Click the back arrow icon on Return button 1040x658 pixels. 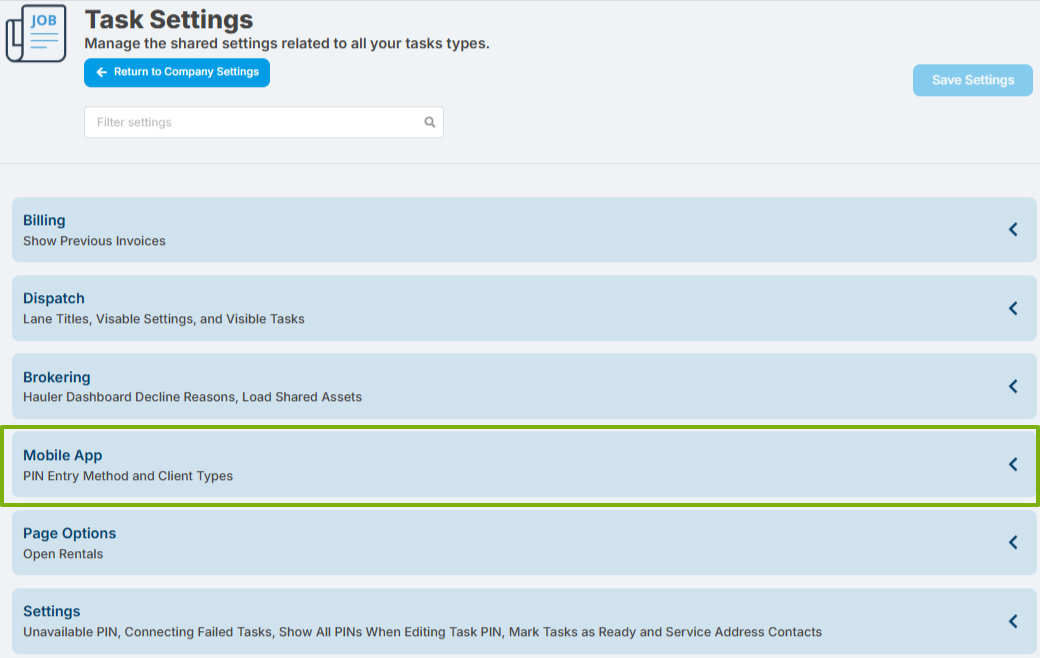click(x=101, y=72)
